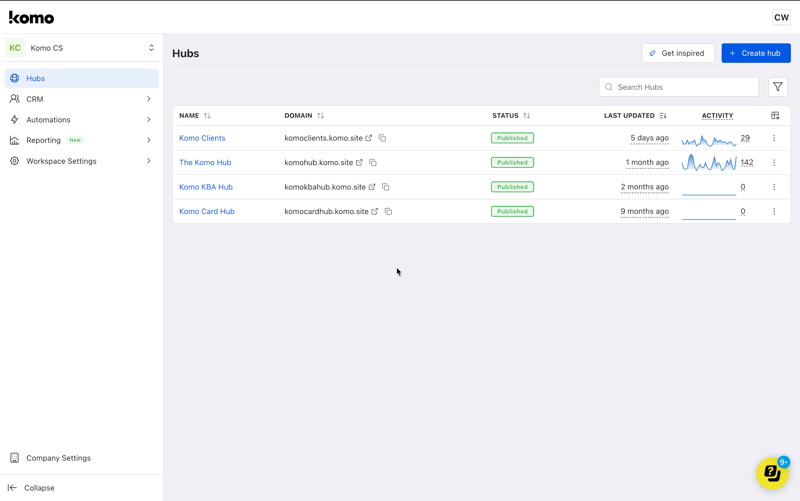Open the help chat widget
The height and width of the screenshot is (501, 800).
[x=772, y=472]
